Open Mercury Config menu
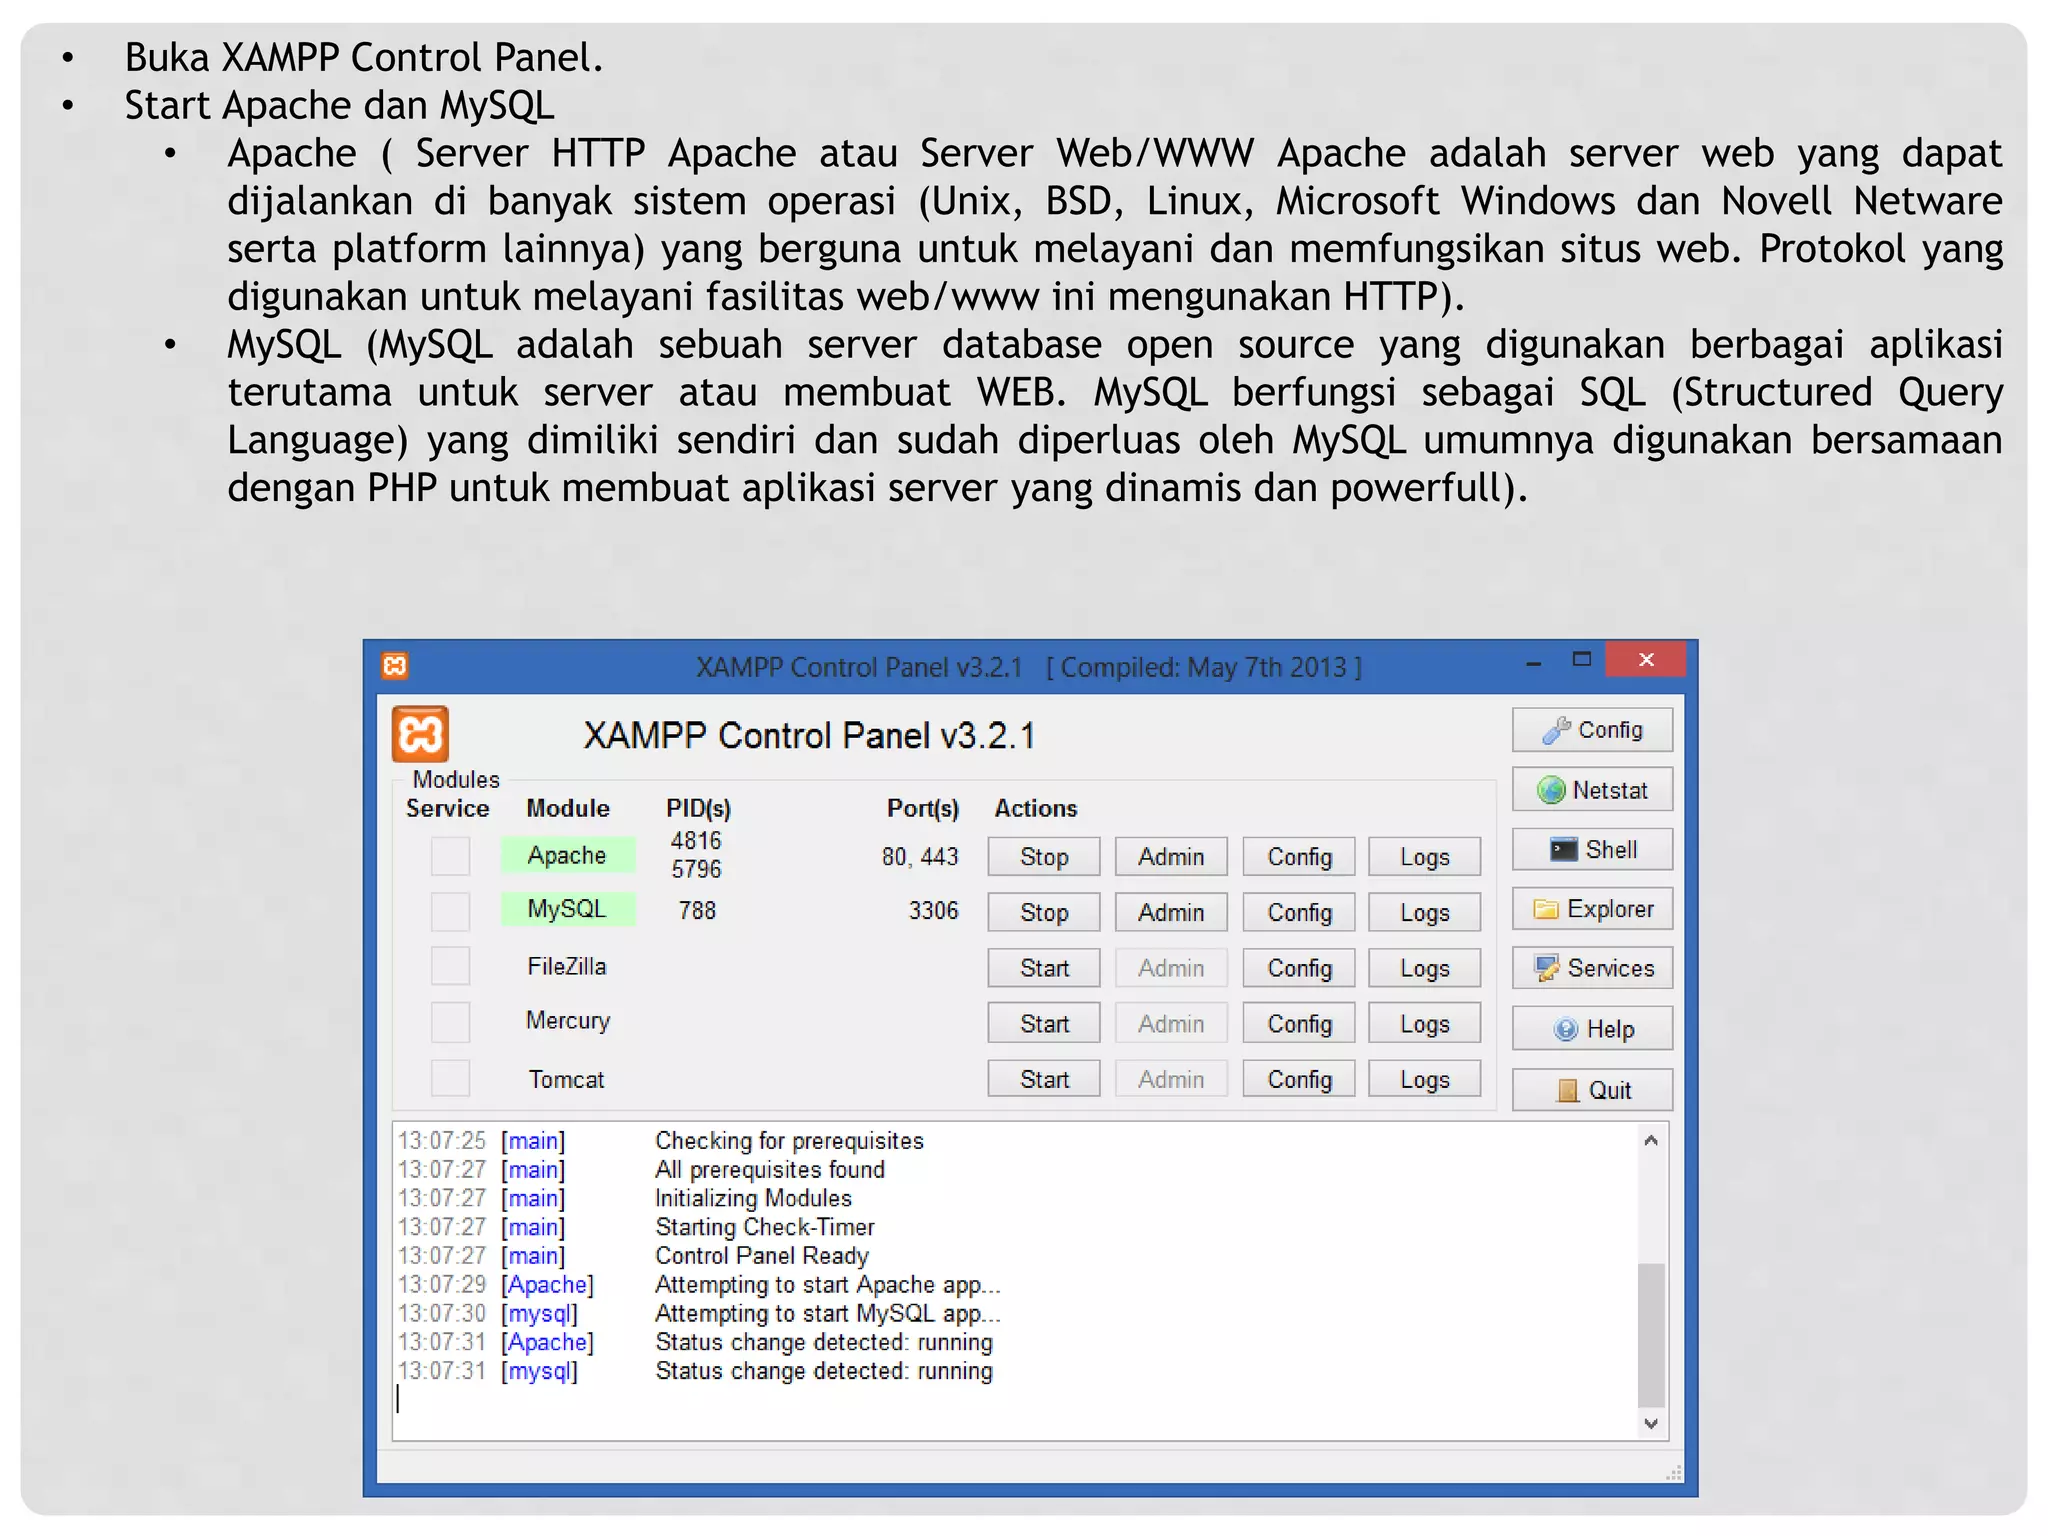The image size is (2048, 1536). point(1299,1024)
